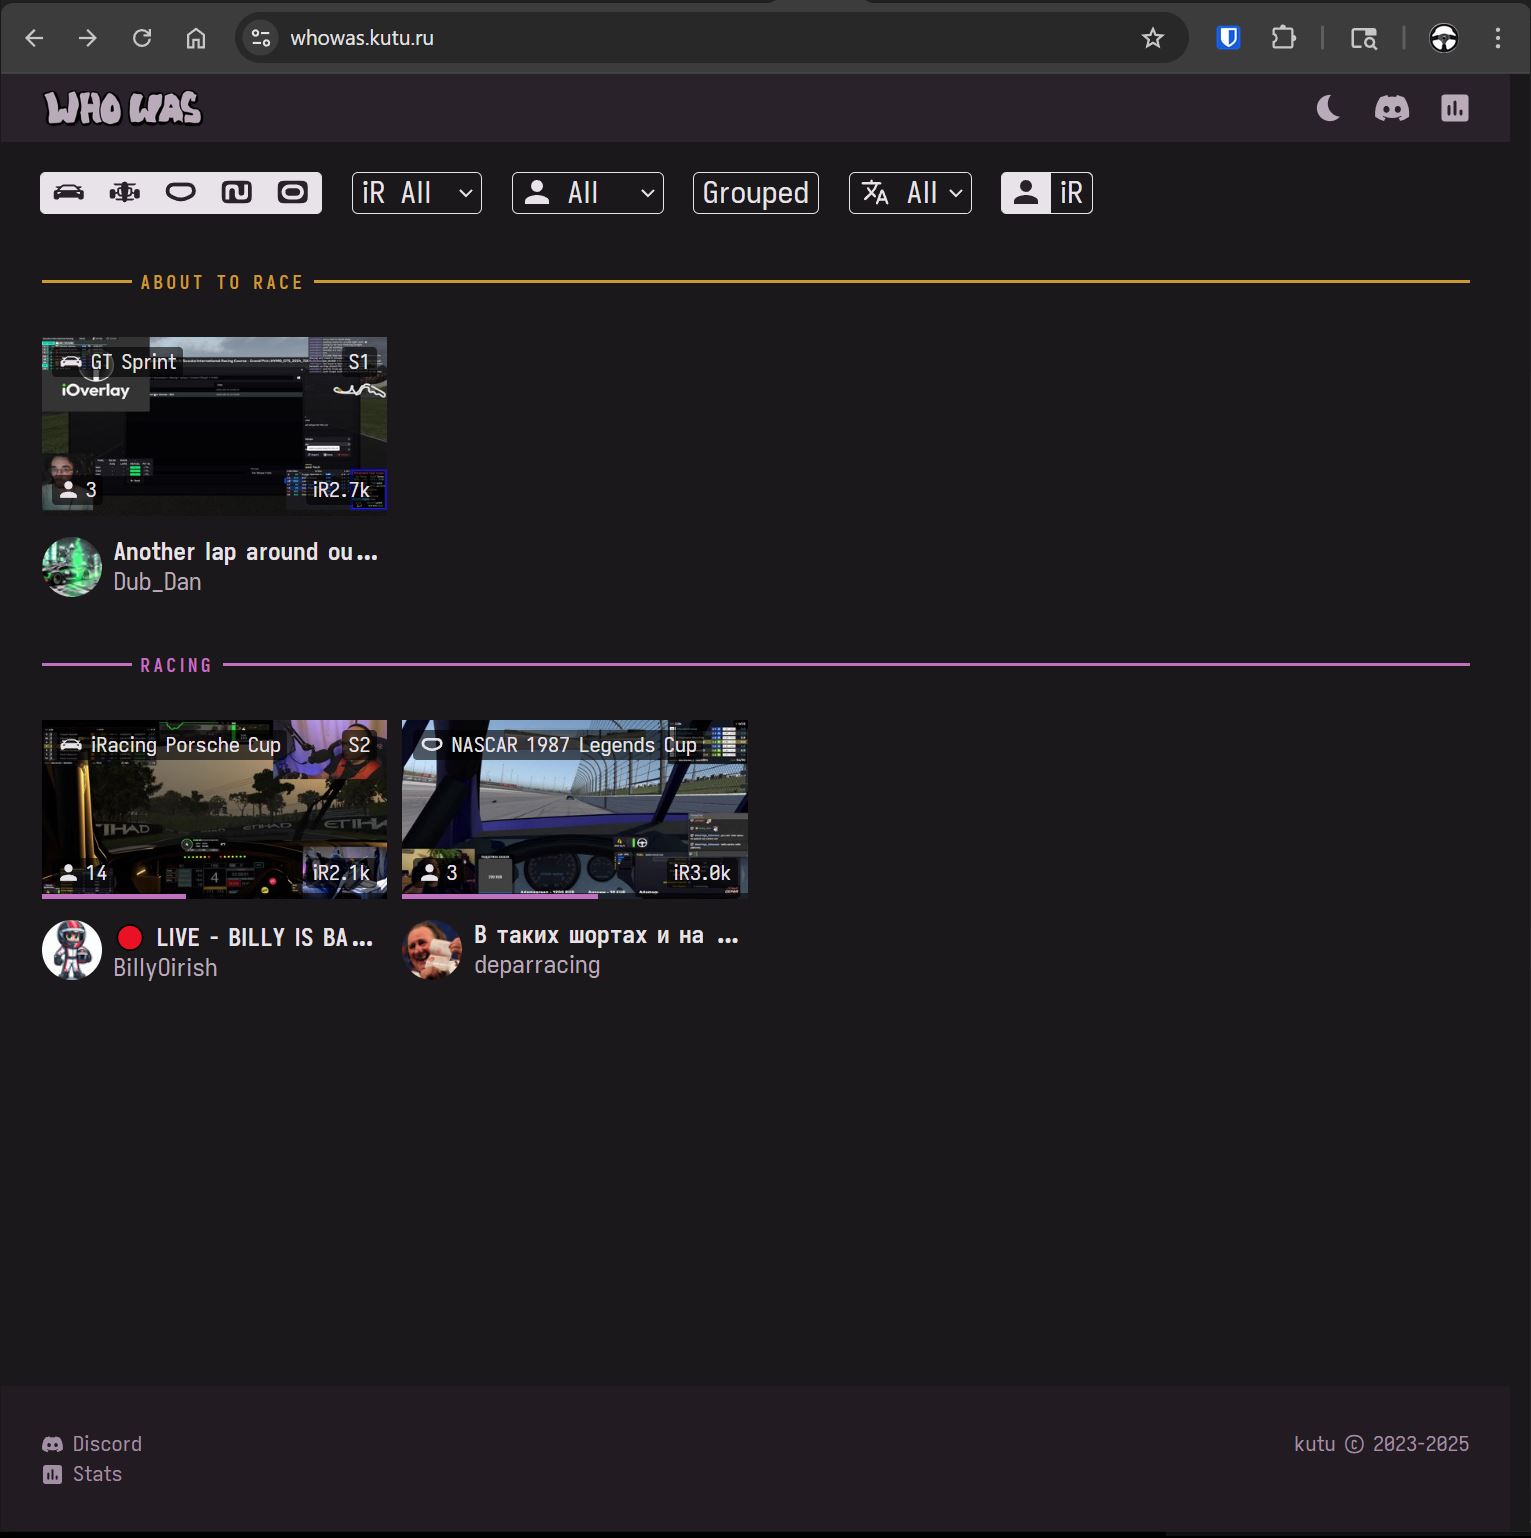
Task: Click the dirt road track filter icon
Action: click(237, 193)
